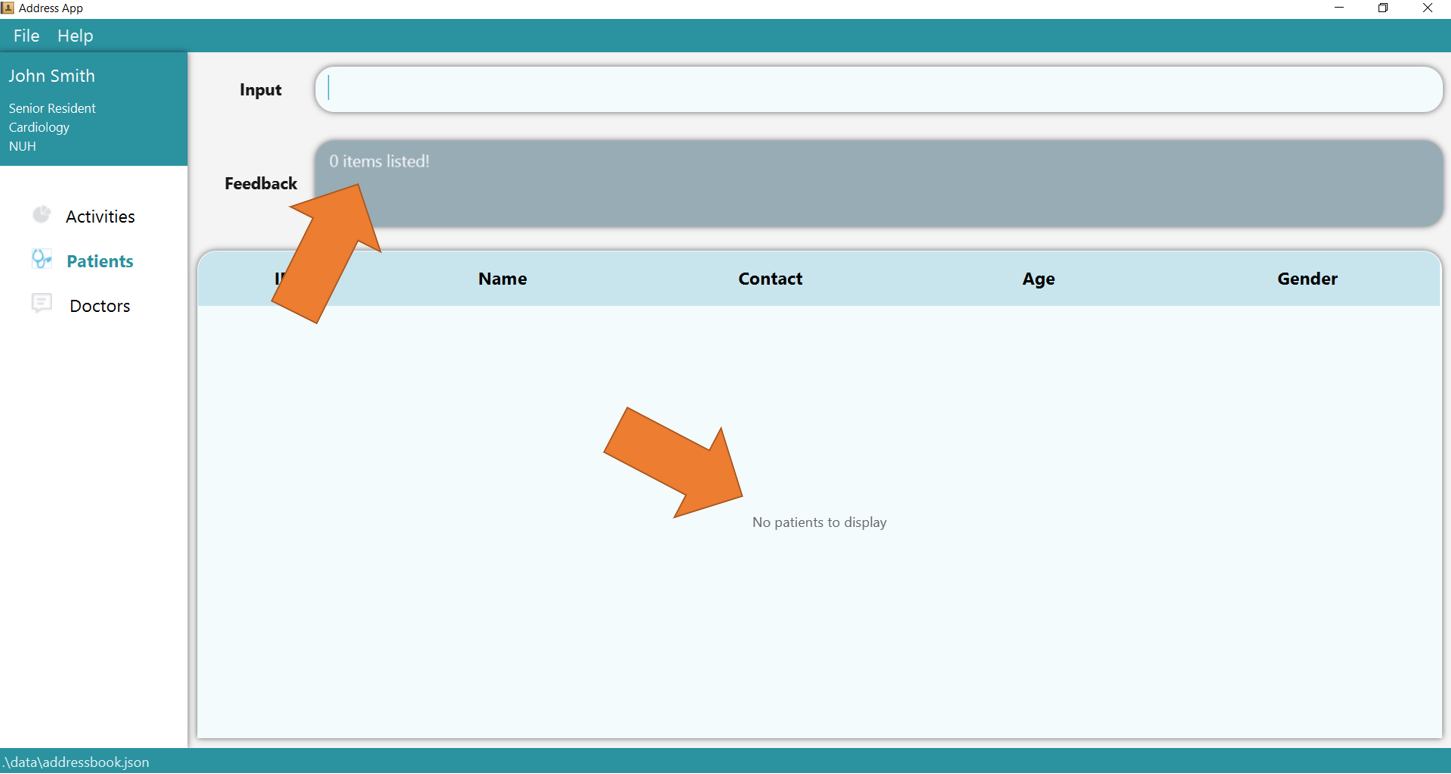The height and width of the screenshot is (774, 1451).
Task: Restore down the Address App window
Action: [x=1383, y=8]
